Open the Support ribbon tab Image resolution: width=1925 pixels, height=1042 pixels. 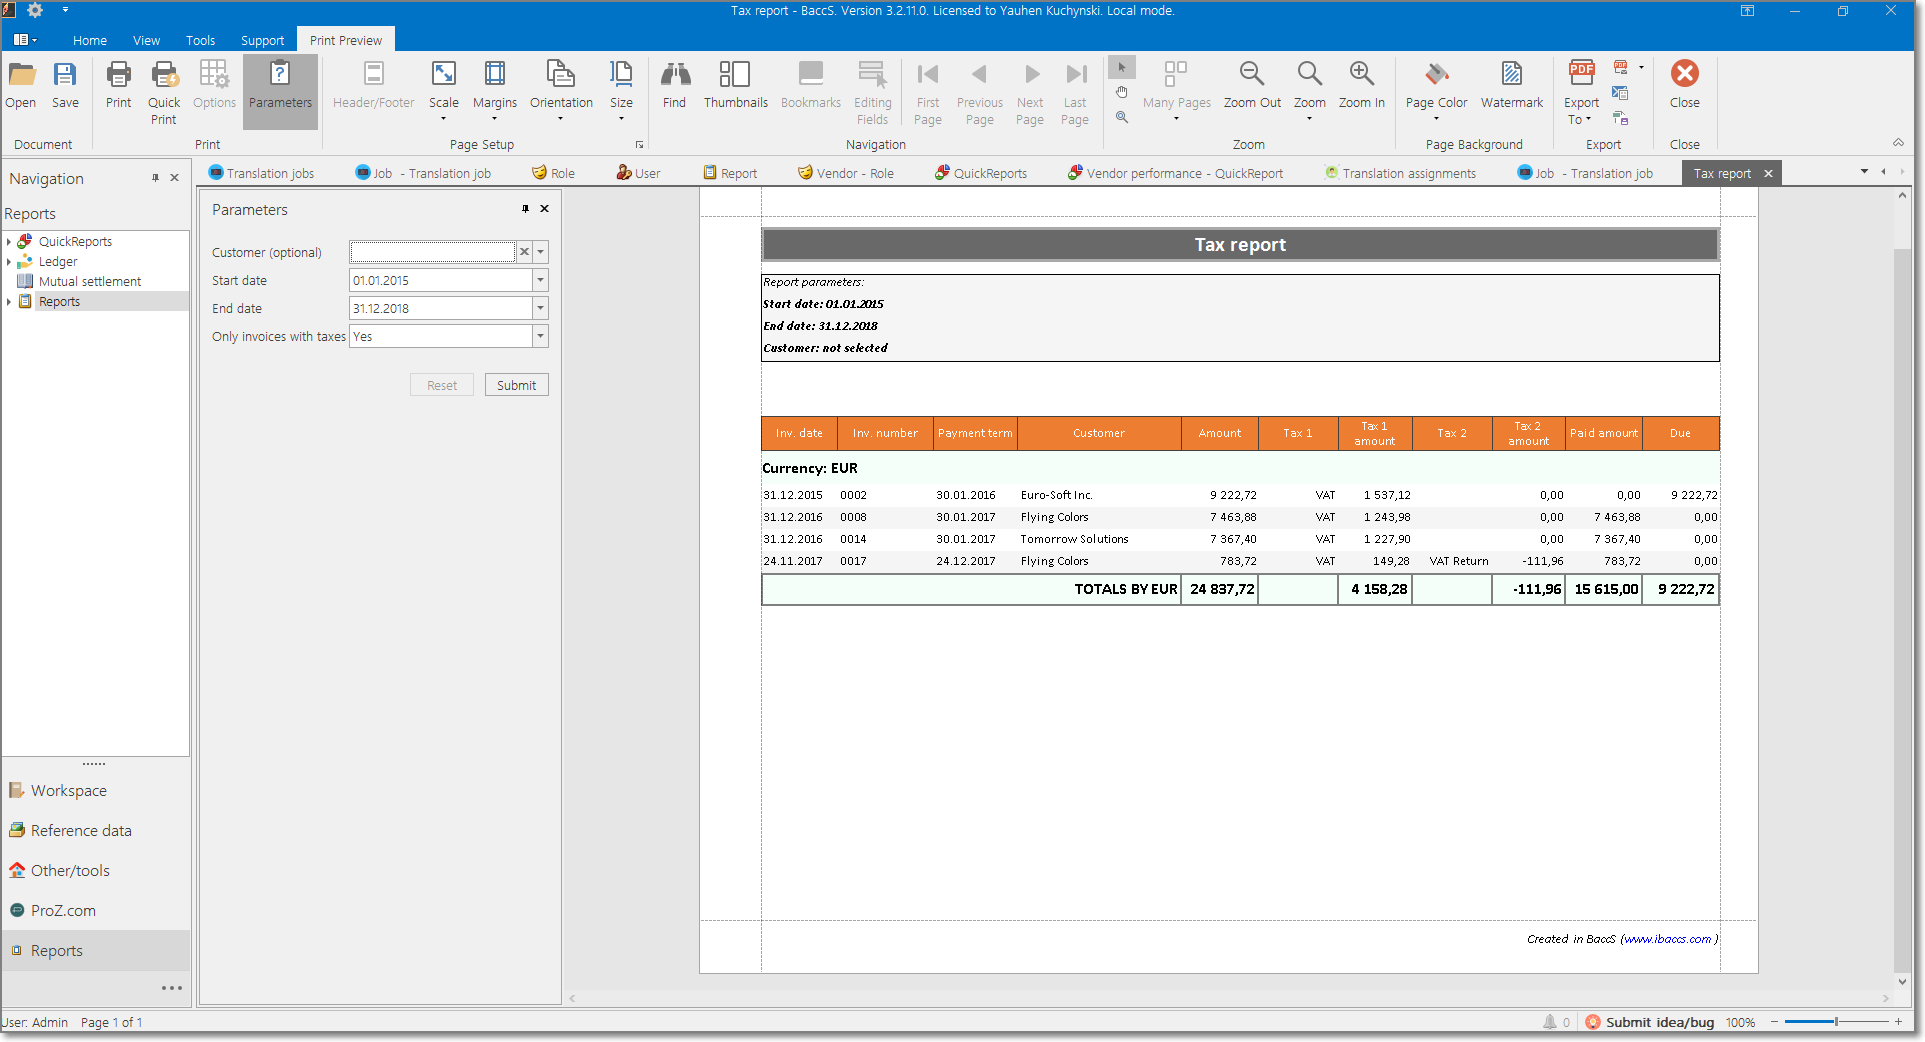[x=262, y=40]
